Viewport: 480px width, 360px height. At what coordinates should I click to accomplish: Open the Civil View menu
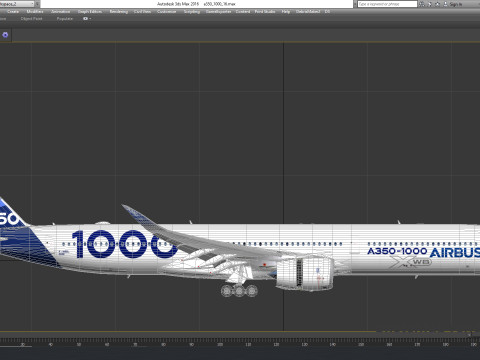click(142, 12)
